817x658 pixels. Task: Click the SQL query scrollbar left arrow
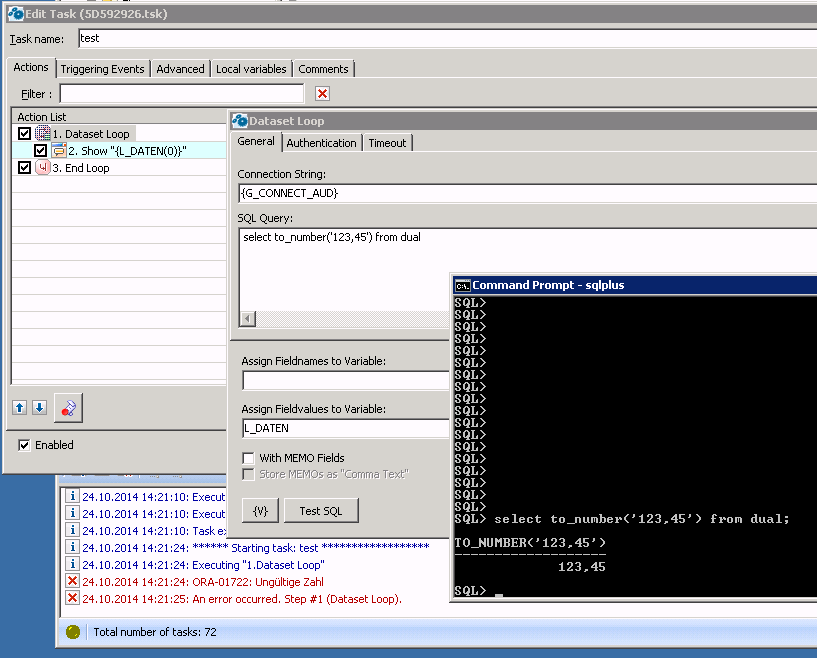pos(248,318)
